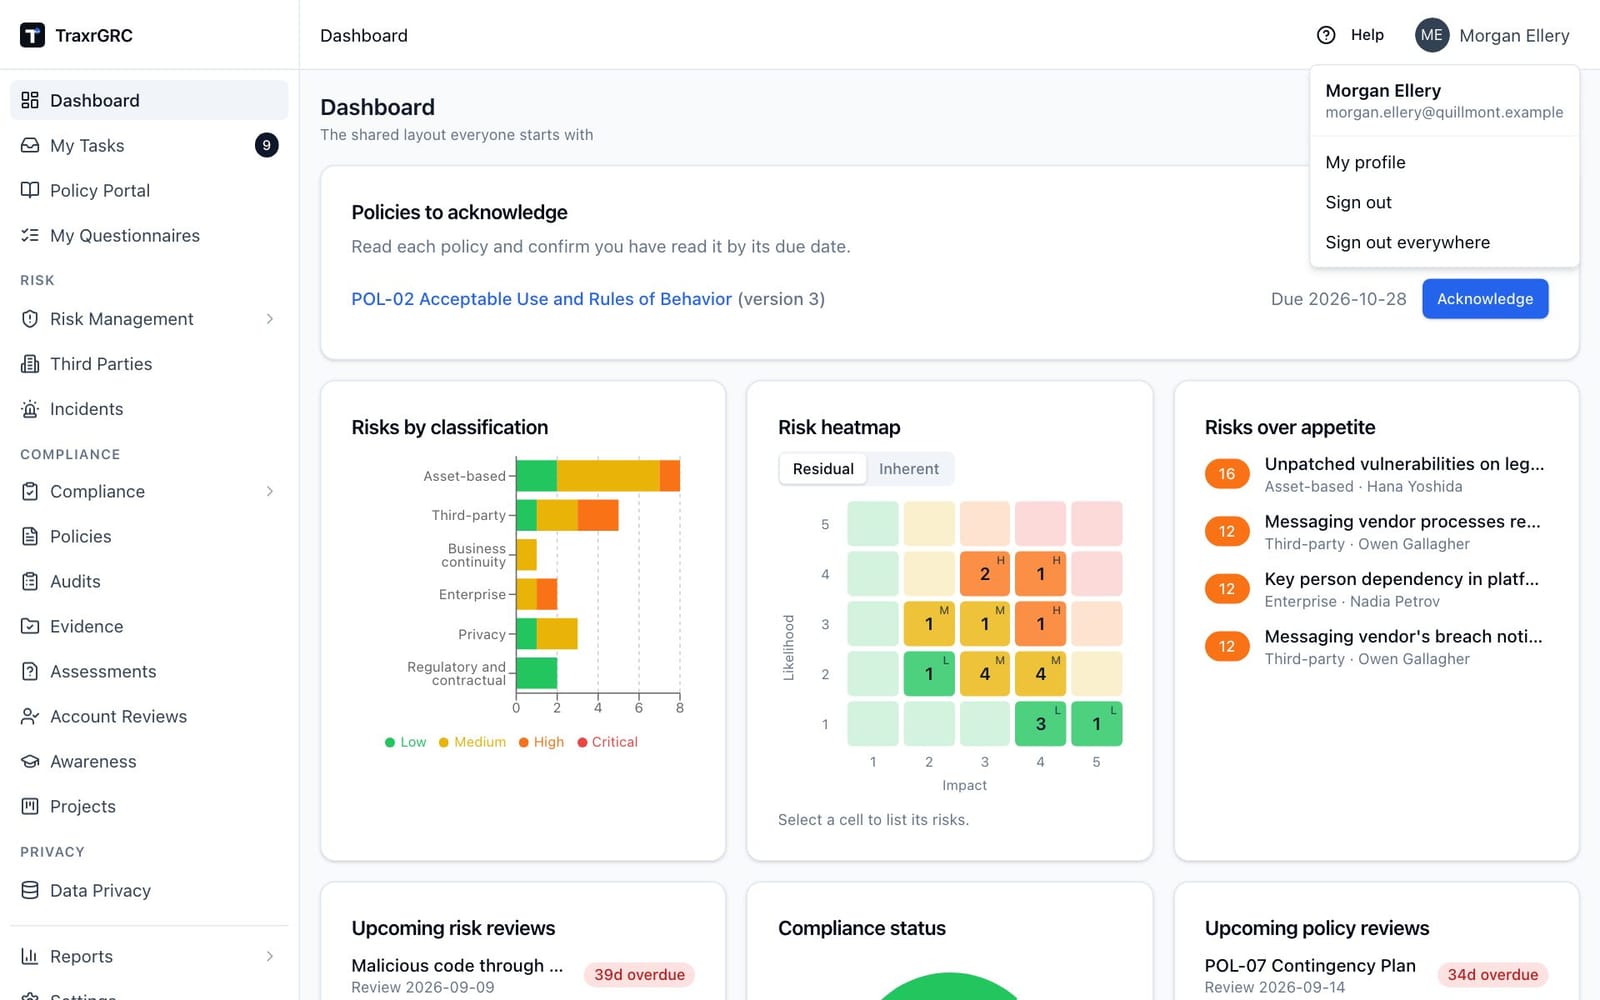This screenshot has height=1000, width=1600.
Task: Click the heatmap cell showing 2 H
Action: click(x=985, y=574)
